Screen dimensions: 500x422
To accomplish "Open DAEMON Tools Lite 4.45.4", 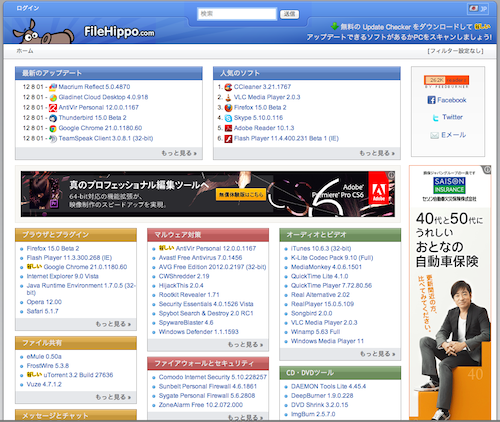I will [x=328, y=386].
